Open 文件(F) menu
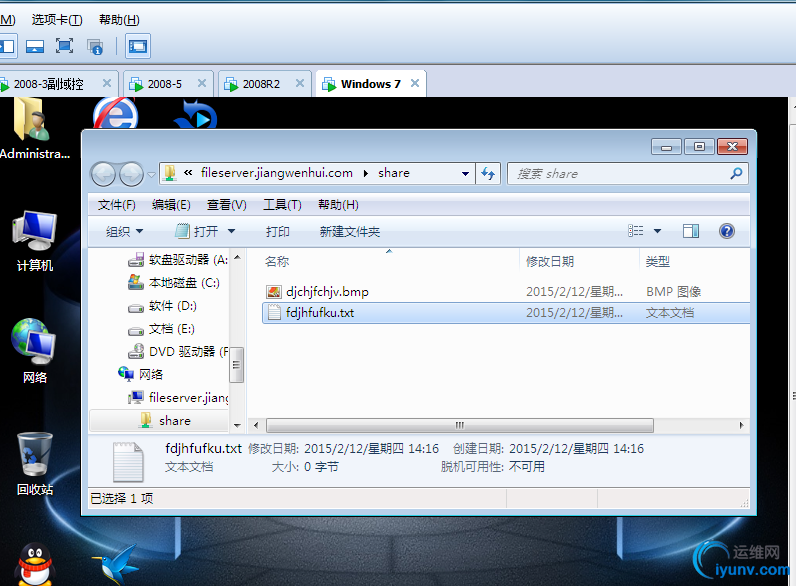This screenshot has height=586, width=796. click(117, 205)
